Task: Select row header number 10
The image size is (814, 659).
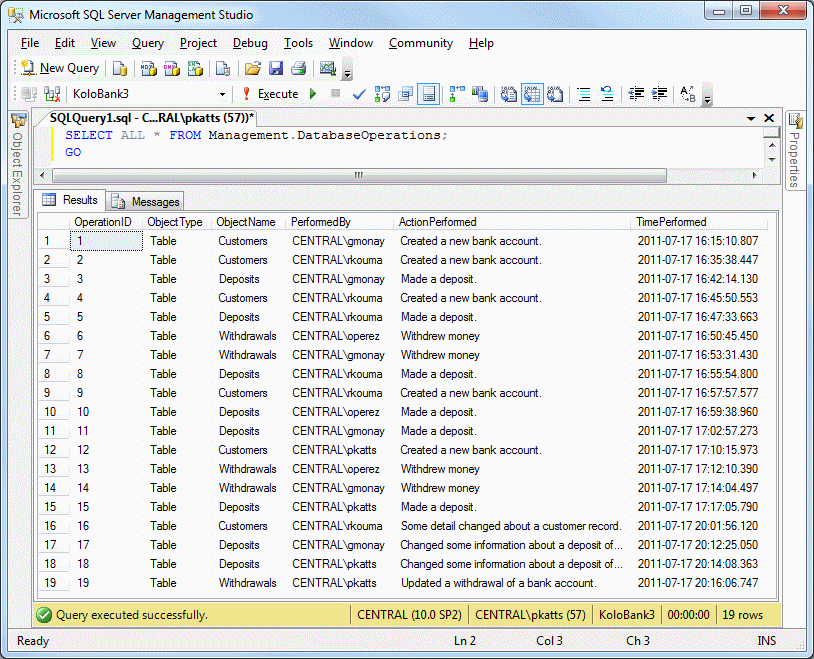Action: 53,412
